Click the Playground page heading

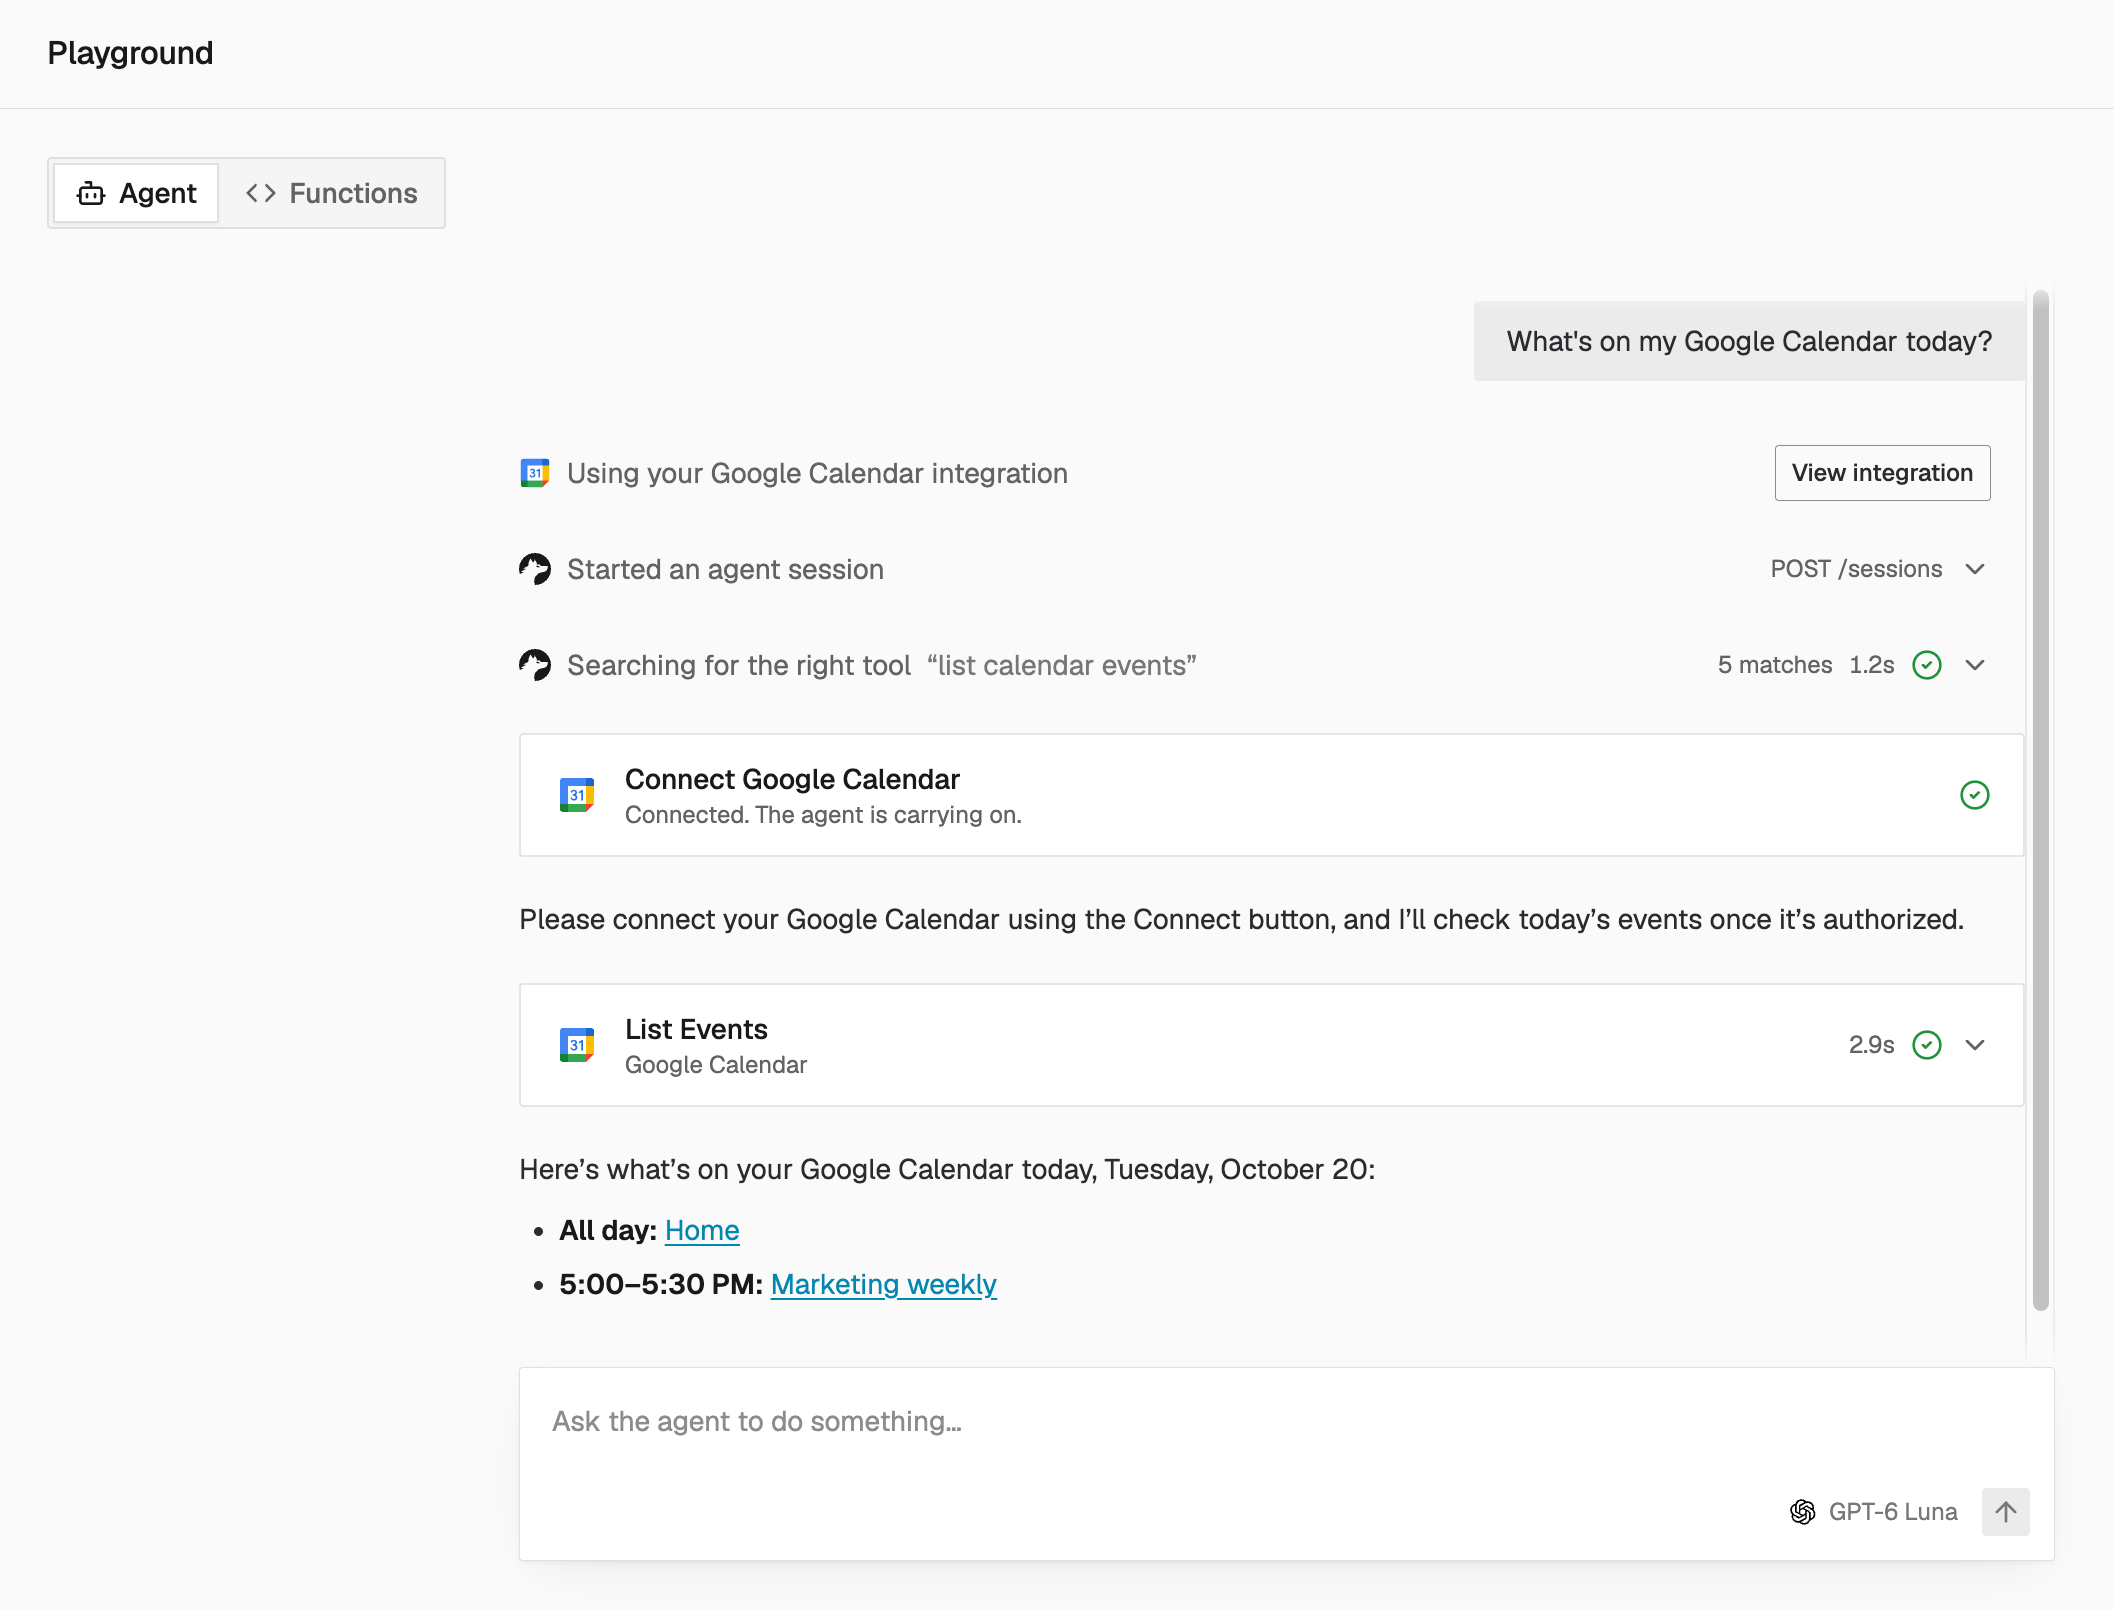click(130, 53)
